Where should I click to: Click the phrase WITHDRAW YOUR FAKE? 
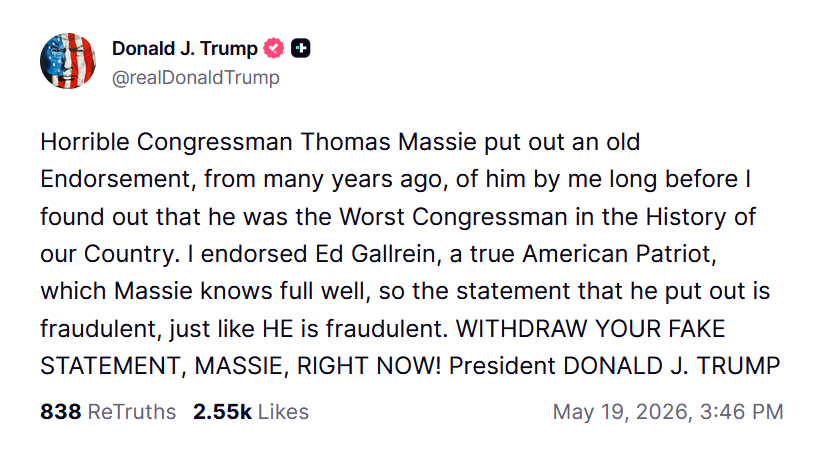590,329
